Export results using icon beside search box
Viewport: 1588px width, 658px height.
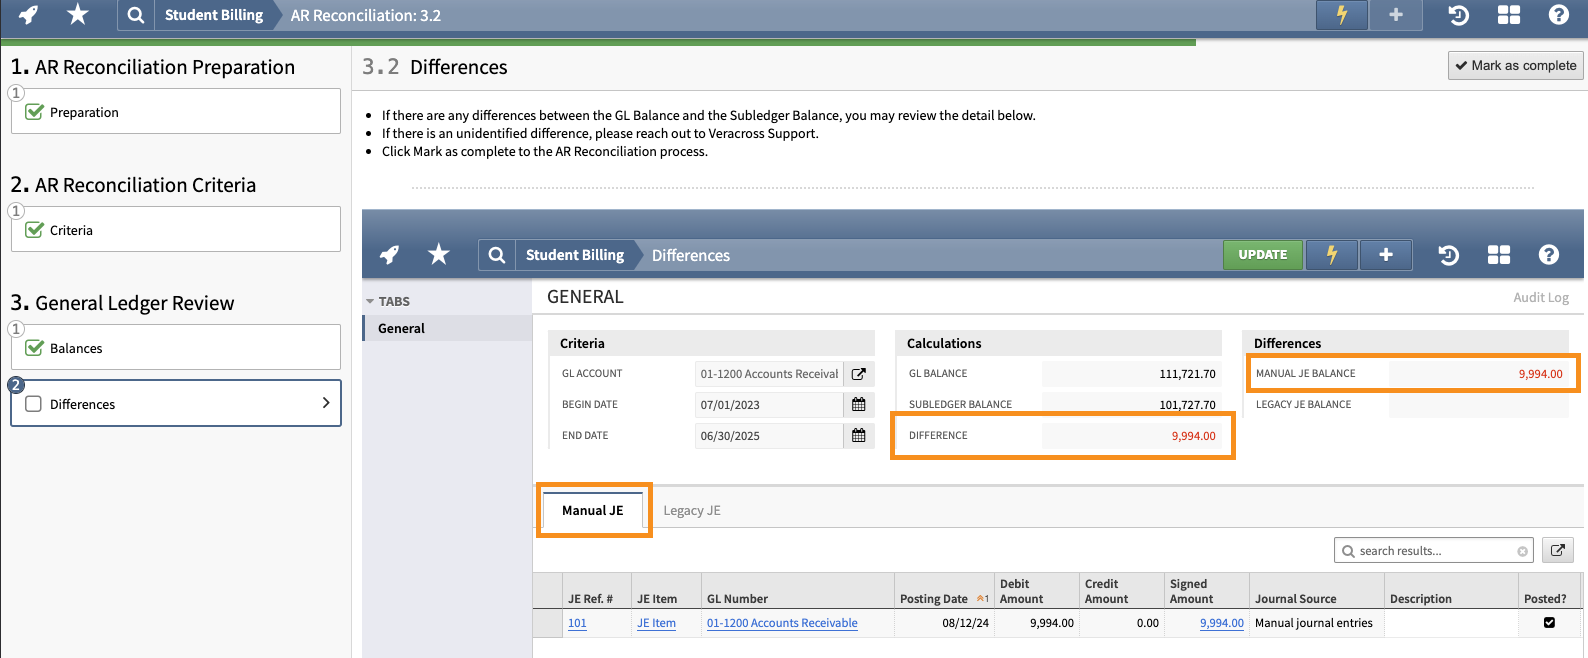1557,550
